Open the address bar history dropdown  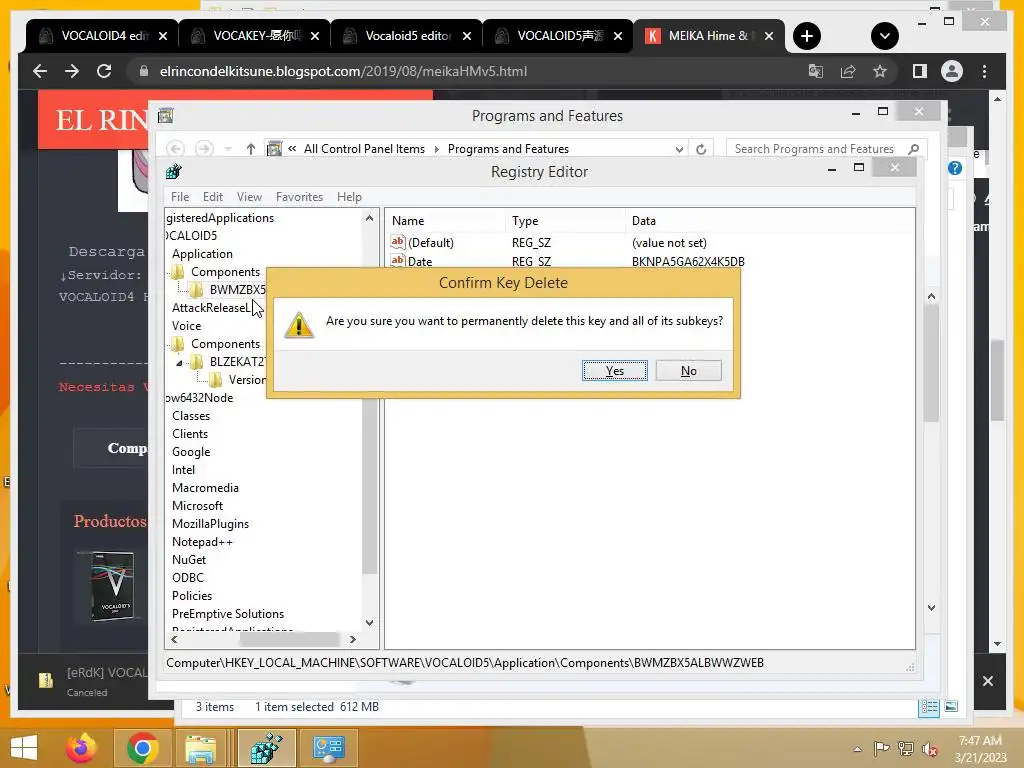679,149
